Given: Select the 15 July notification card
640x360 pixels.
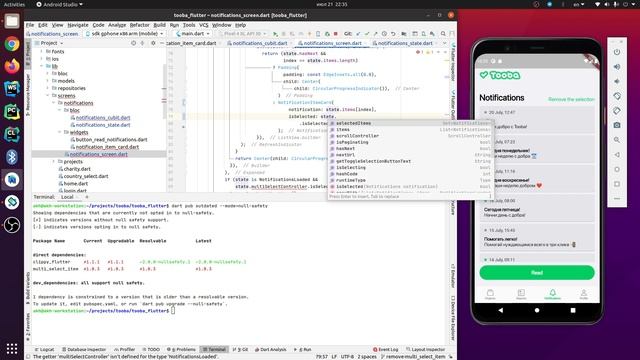Looking at the screenshot, I should (x=537, y=237).
